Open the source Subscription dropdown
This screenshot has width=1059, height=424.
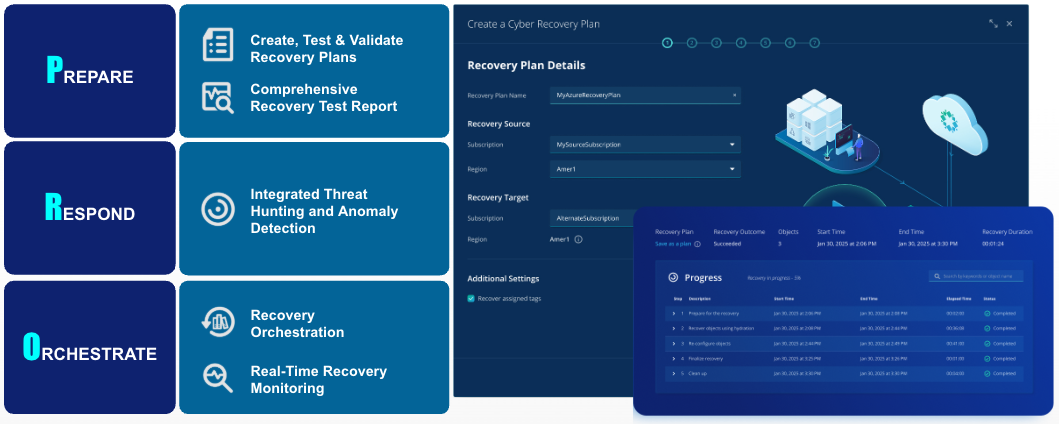[645, 144]
